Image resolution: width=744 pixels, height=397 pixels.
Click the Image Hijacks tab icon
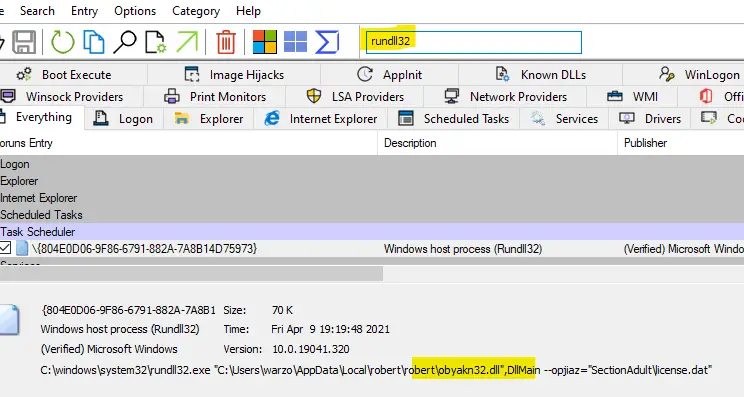pyautogui.click(x=192, y=74)
